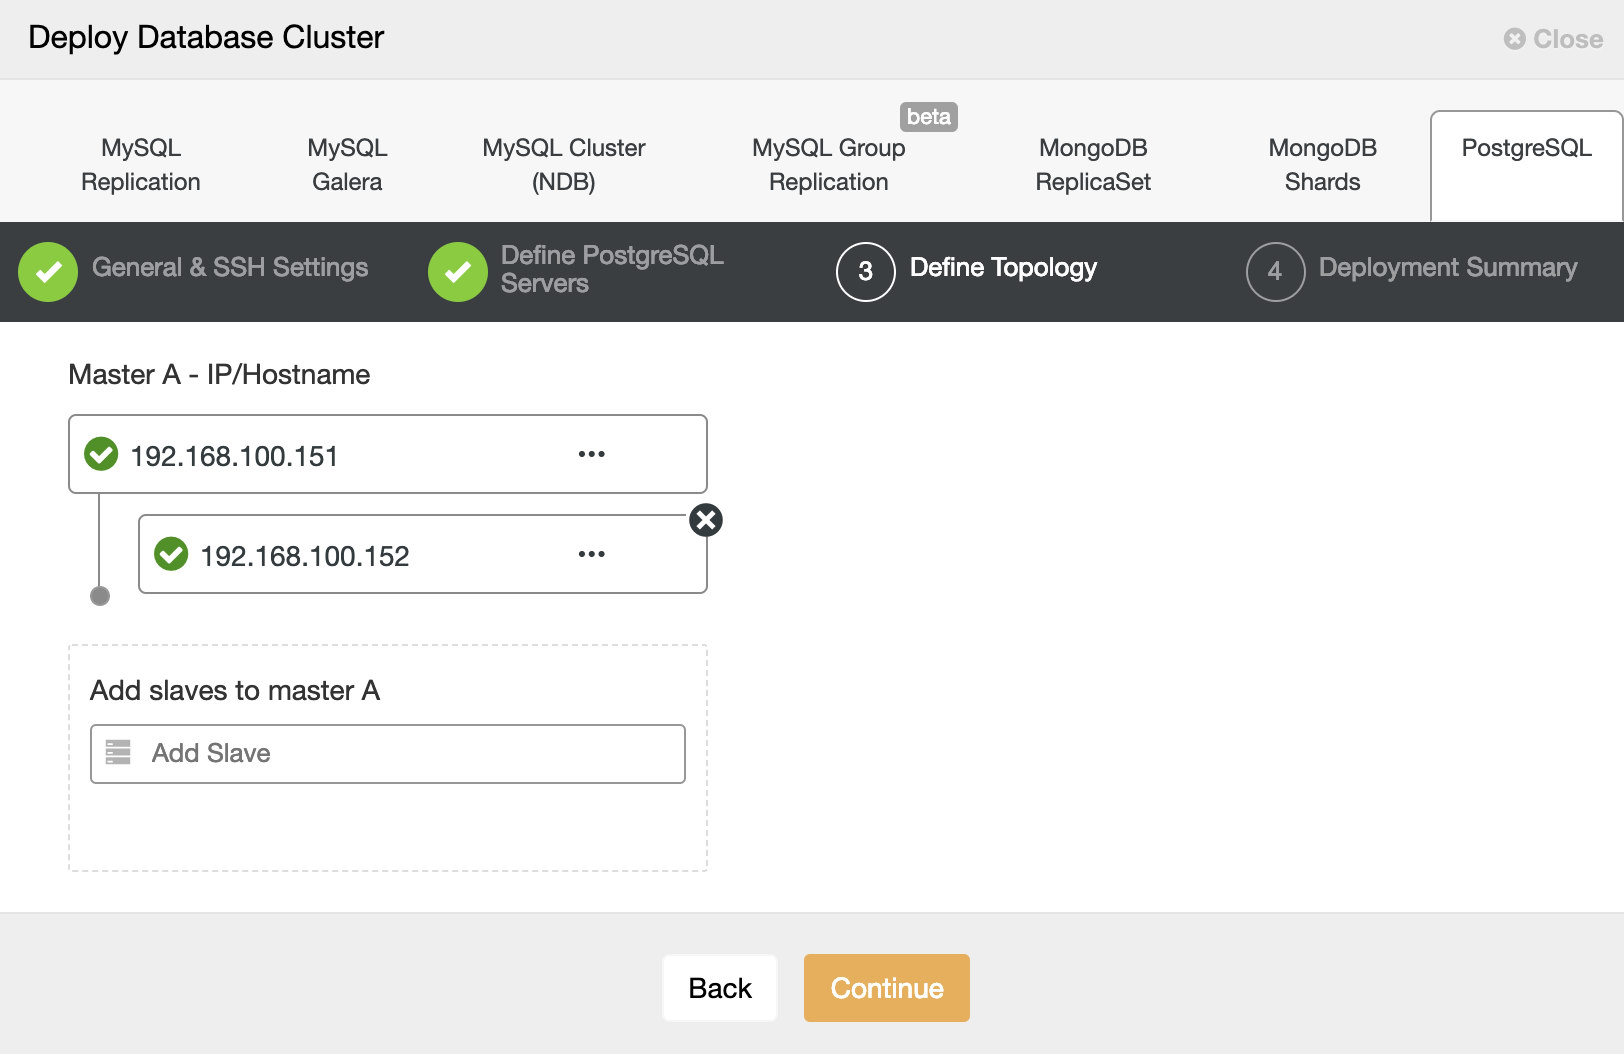This screenshot has height=1054, width=1624.
Task: Open the MySQL Group Replication tab
Action: tap(829, 165)
